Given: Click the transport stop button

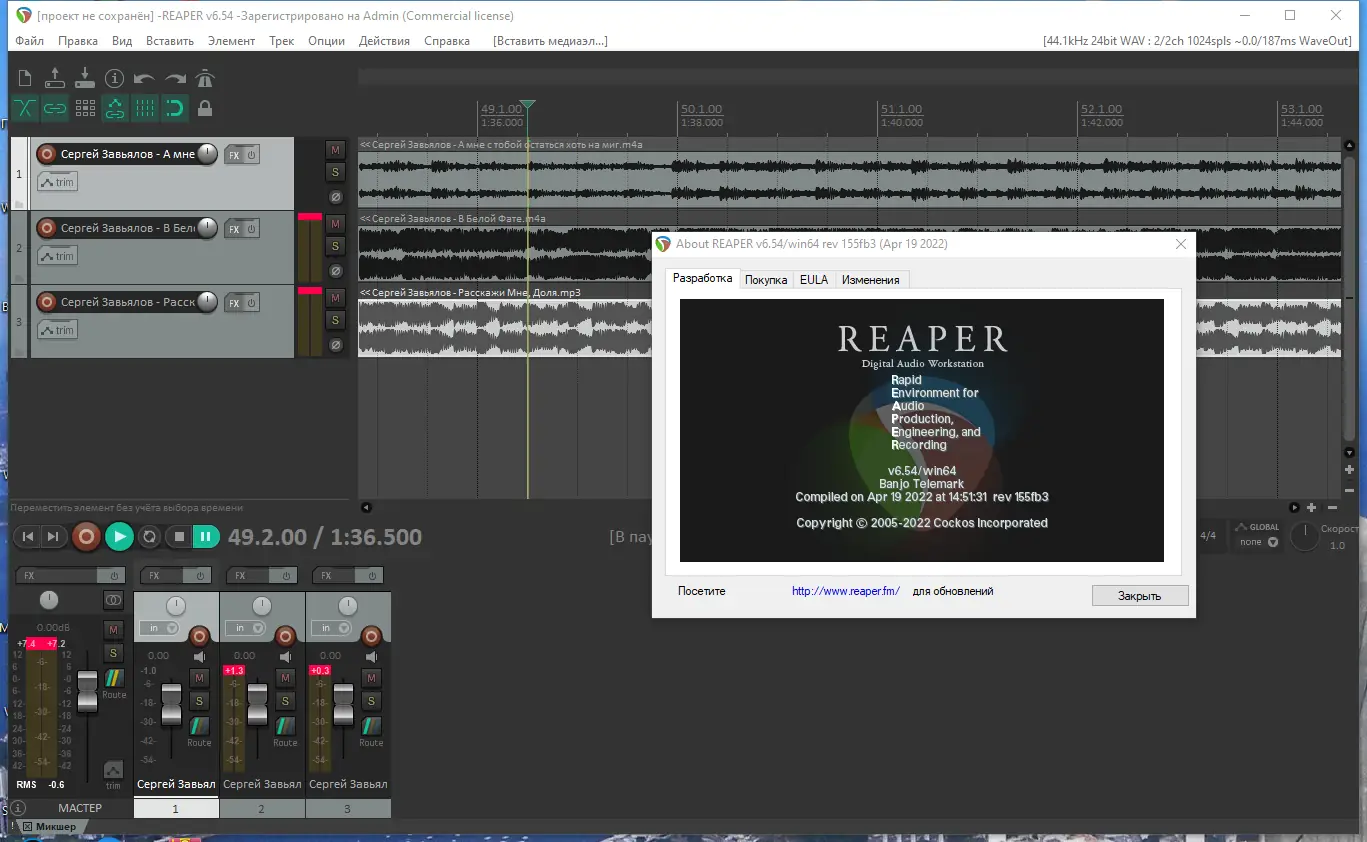Looking at the screenshot, I should click(x=179, y=537).
